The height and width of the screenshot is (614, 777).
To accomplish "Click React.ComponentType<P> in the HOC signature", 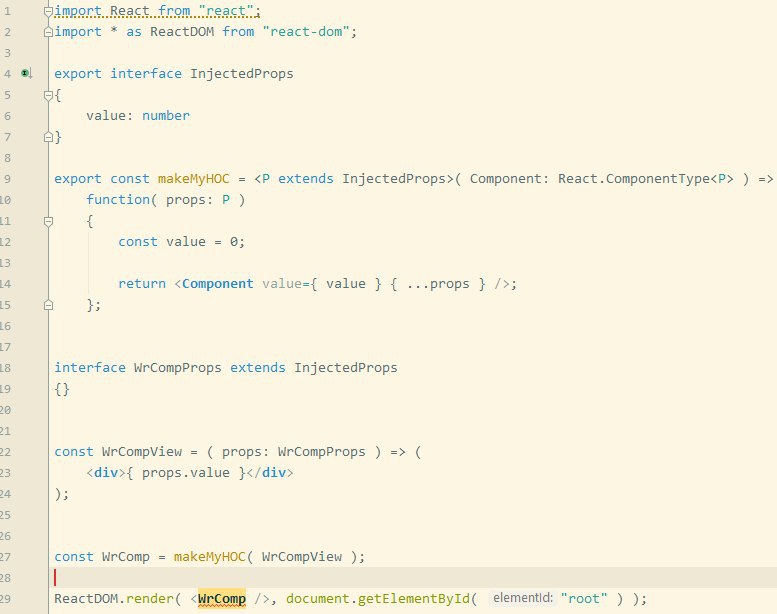I will pos(646,179).
